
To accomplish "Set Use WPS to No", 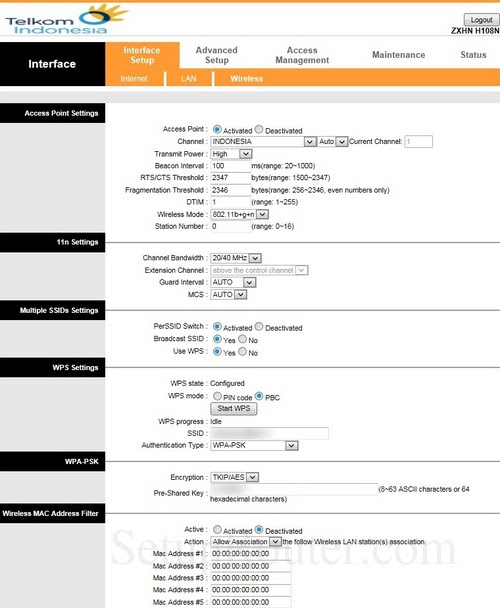I will point(242,352).
